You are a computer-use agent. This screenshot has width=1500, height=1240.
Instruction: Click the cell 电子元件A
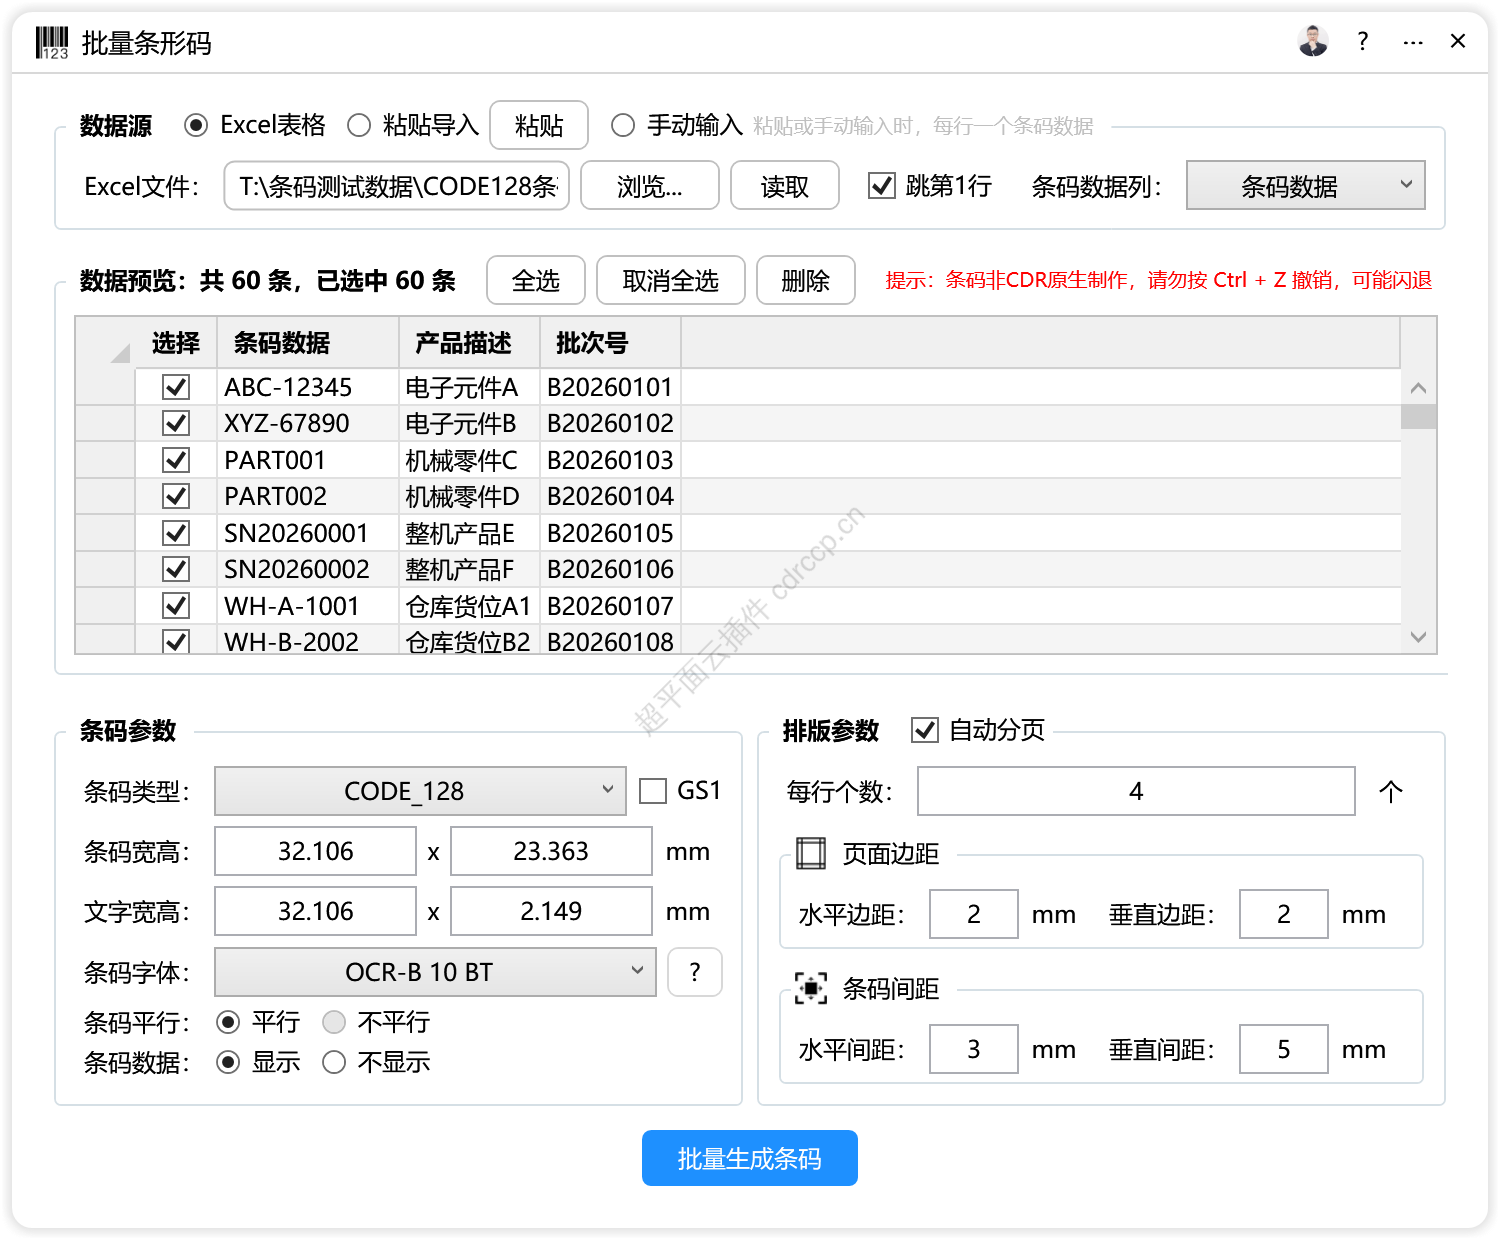469,387
